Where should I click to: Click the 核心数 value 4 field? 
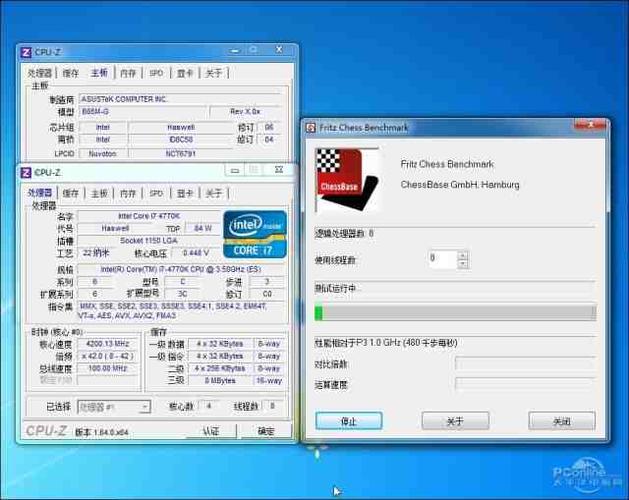(x=209, y=407)
